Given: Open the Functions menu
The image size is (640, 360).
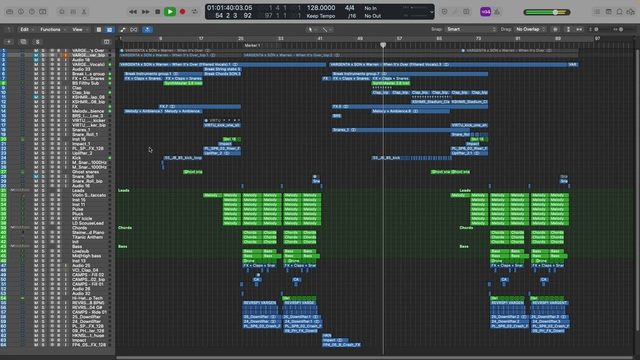Looking at the screenshot, I should point(52,29).
